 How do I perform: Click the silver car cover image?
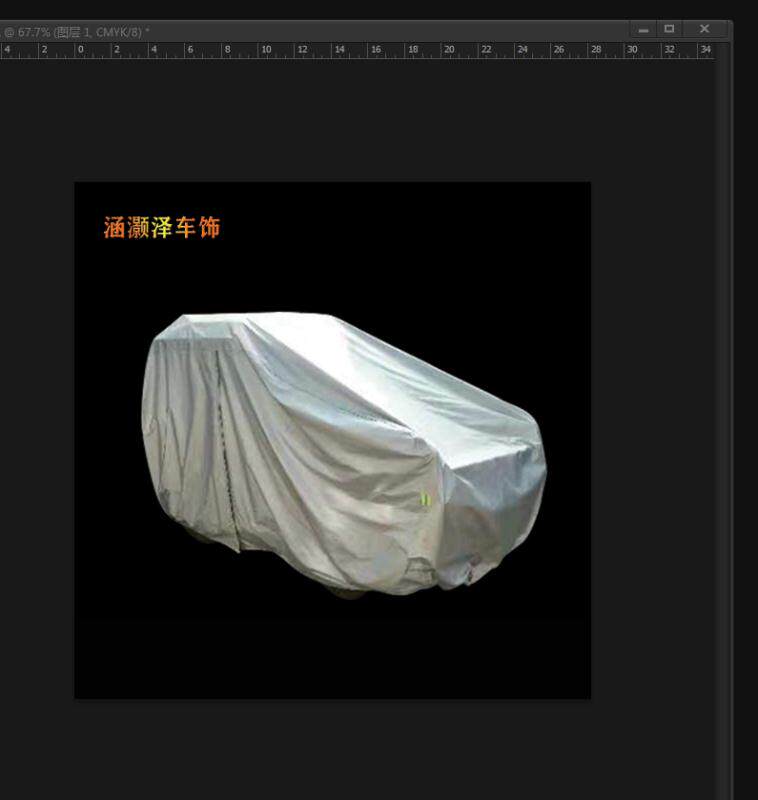[x=344, y=454]
